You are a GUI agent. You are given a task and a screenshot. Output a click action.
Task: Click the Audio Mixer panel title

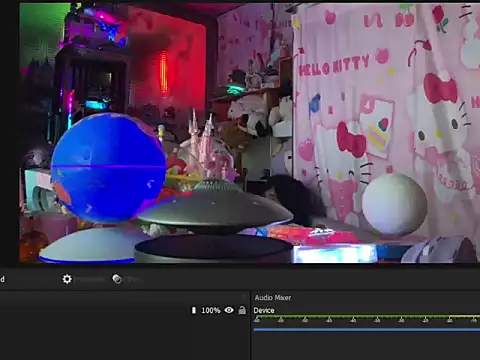click(x=273, y=298)
